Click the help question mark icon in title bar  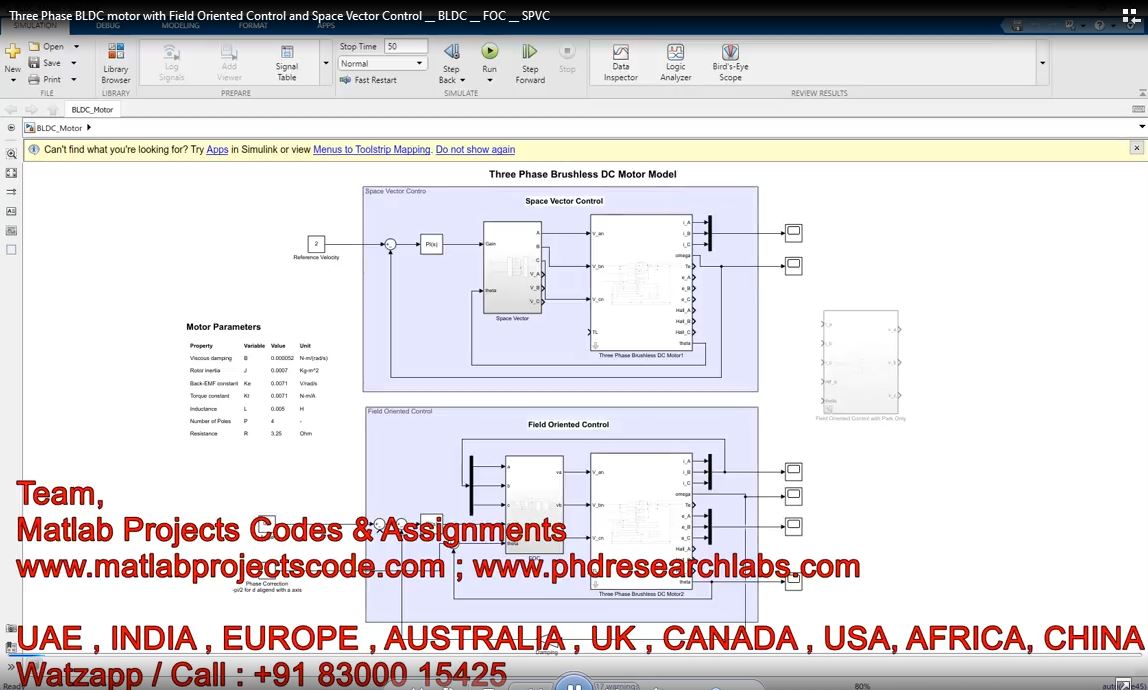pos(1100,26)
